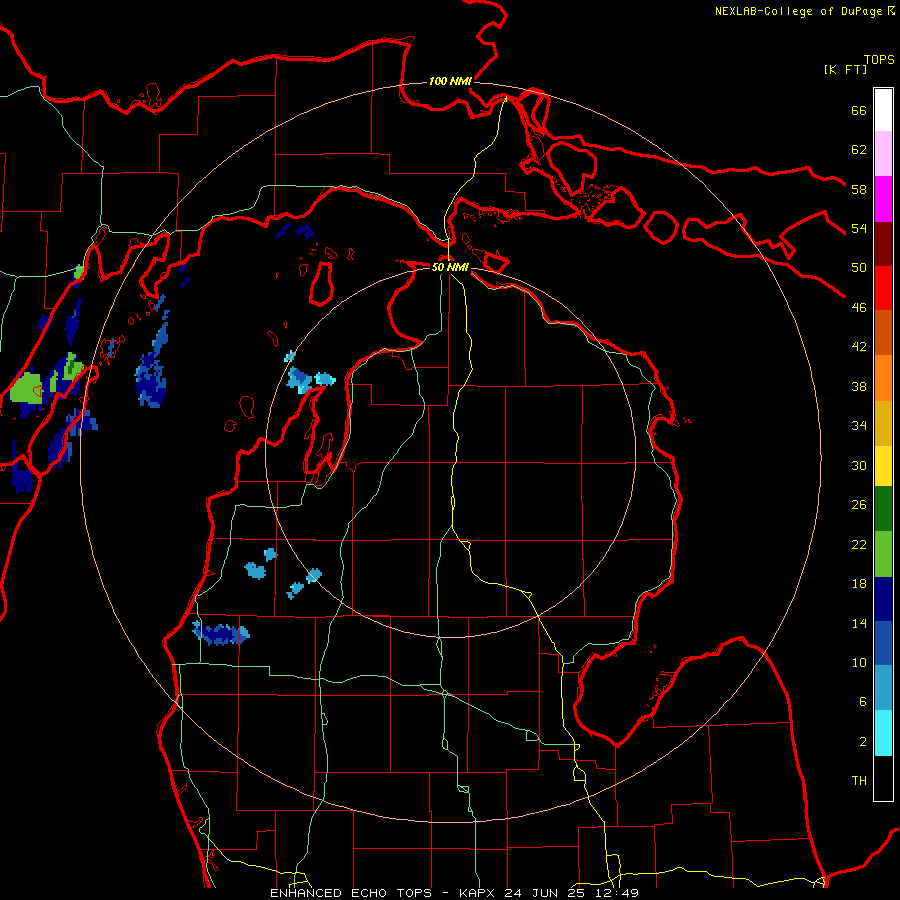Pick the dark orange legend swatch
The width and height of the screenshot is (900, 900).
coord(883,333)
